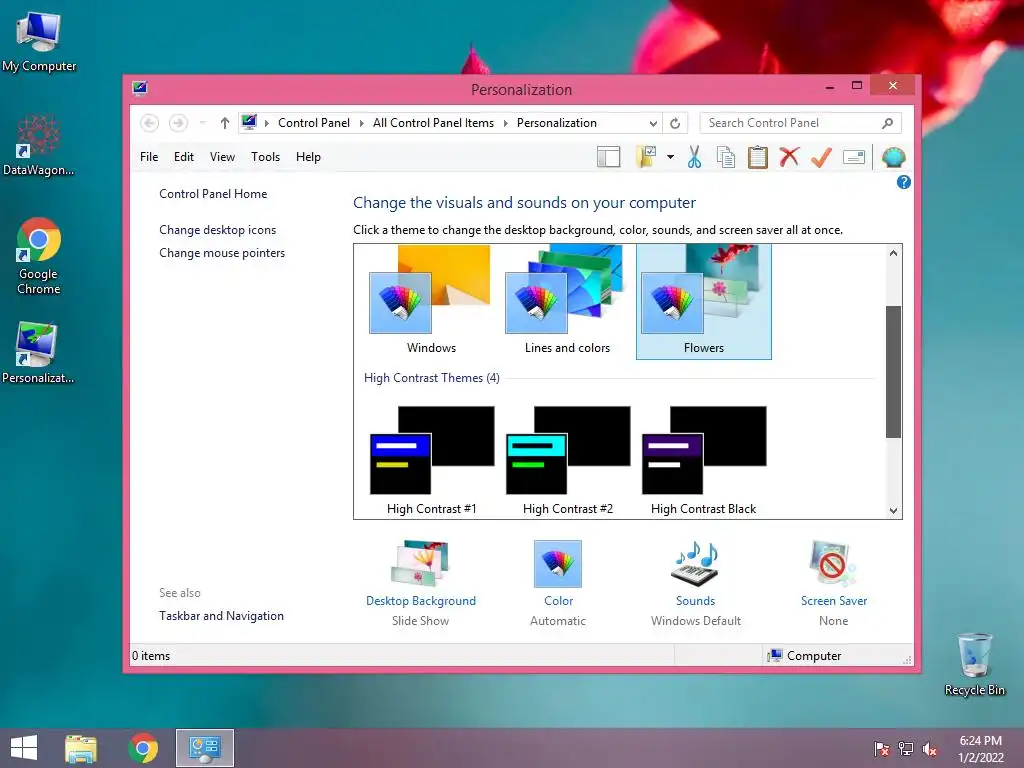This screenshot has height=768, width=1024.
Task: Click Change desktop icons link
Action: [217, 230]
